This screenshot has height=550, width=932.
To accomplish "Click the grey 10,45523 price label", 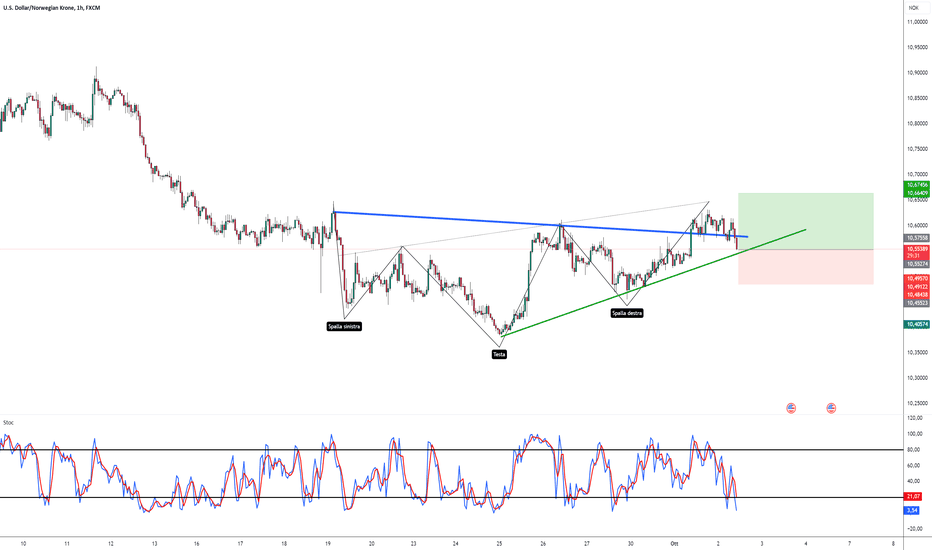I will [x=917, y=303].
